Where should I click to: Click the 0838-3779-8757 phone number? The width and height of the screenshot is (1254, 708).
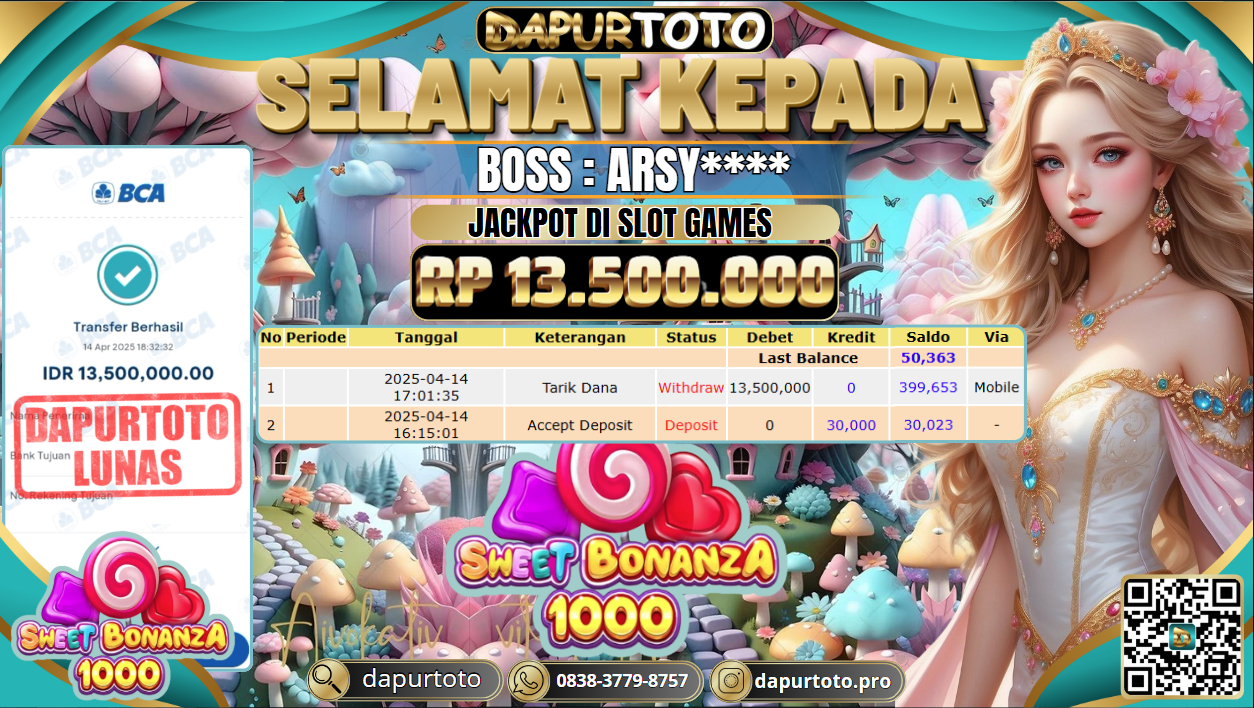[x=622, y=681]
